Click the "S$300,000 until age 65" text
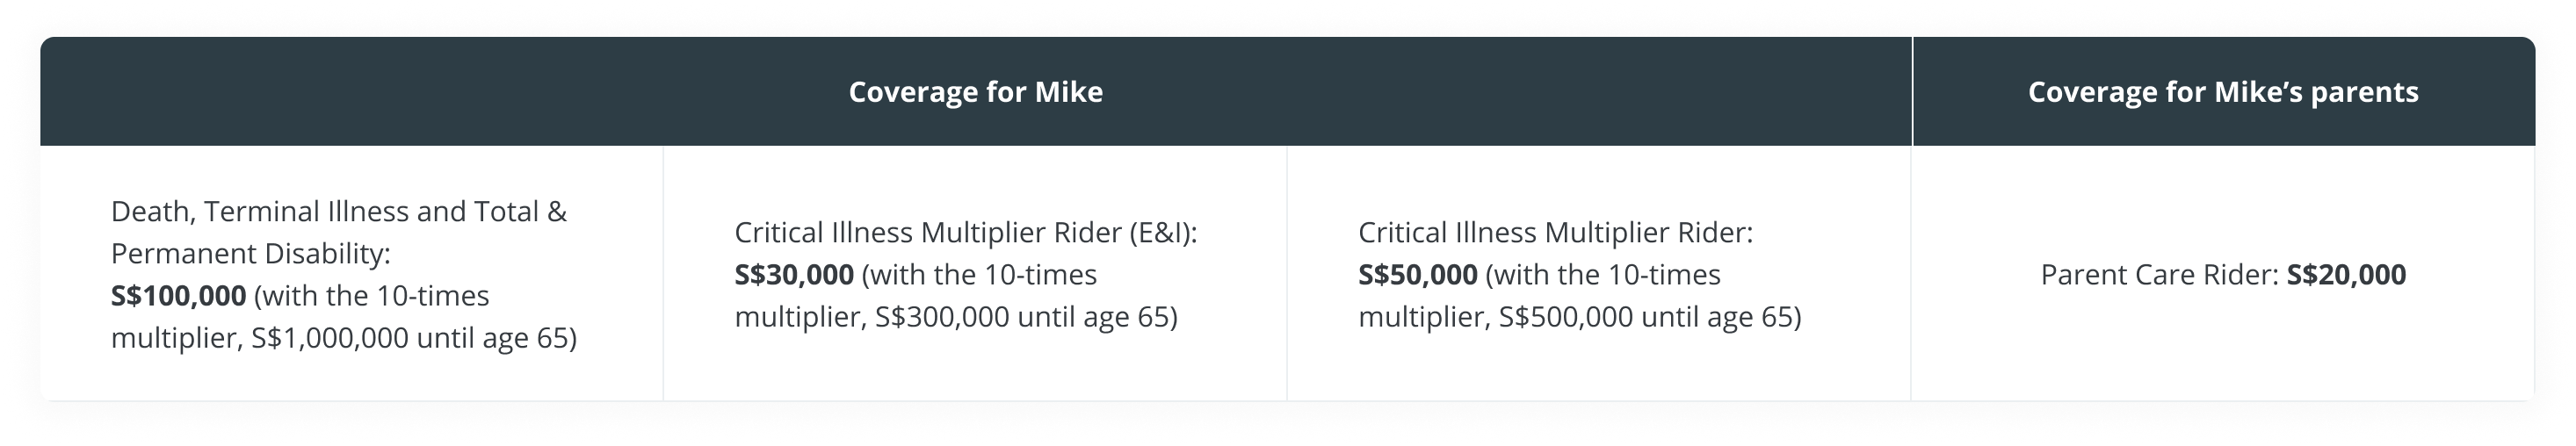This screenshot has width=2576, height=446. click(x=1026, y=317)
